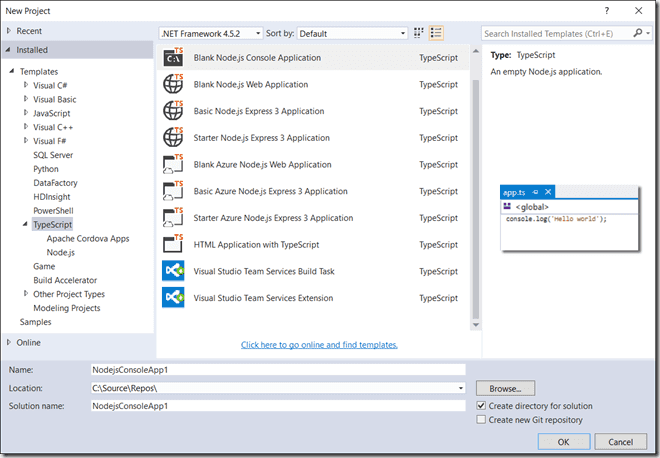This screenshot has width=660, height=458.
Task: Click the Search Installed Templates box
Action: point(557,33)
